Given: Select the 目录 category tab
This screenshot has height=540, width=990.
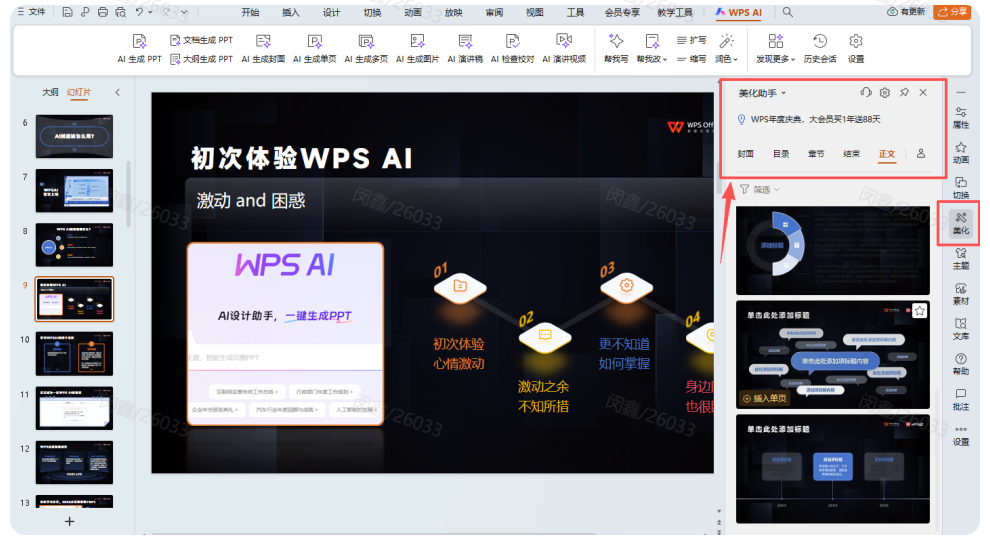Looking at the screenshot, I should tap(781, 153).
